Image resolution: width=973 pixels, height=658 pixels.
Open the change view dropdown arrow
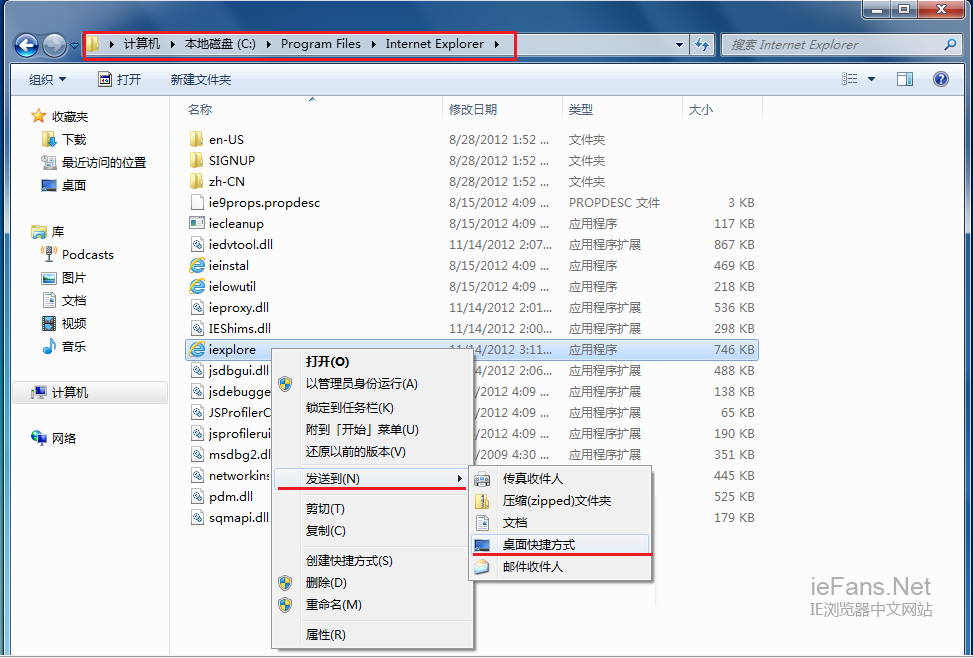click(873, 79)
